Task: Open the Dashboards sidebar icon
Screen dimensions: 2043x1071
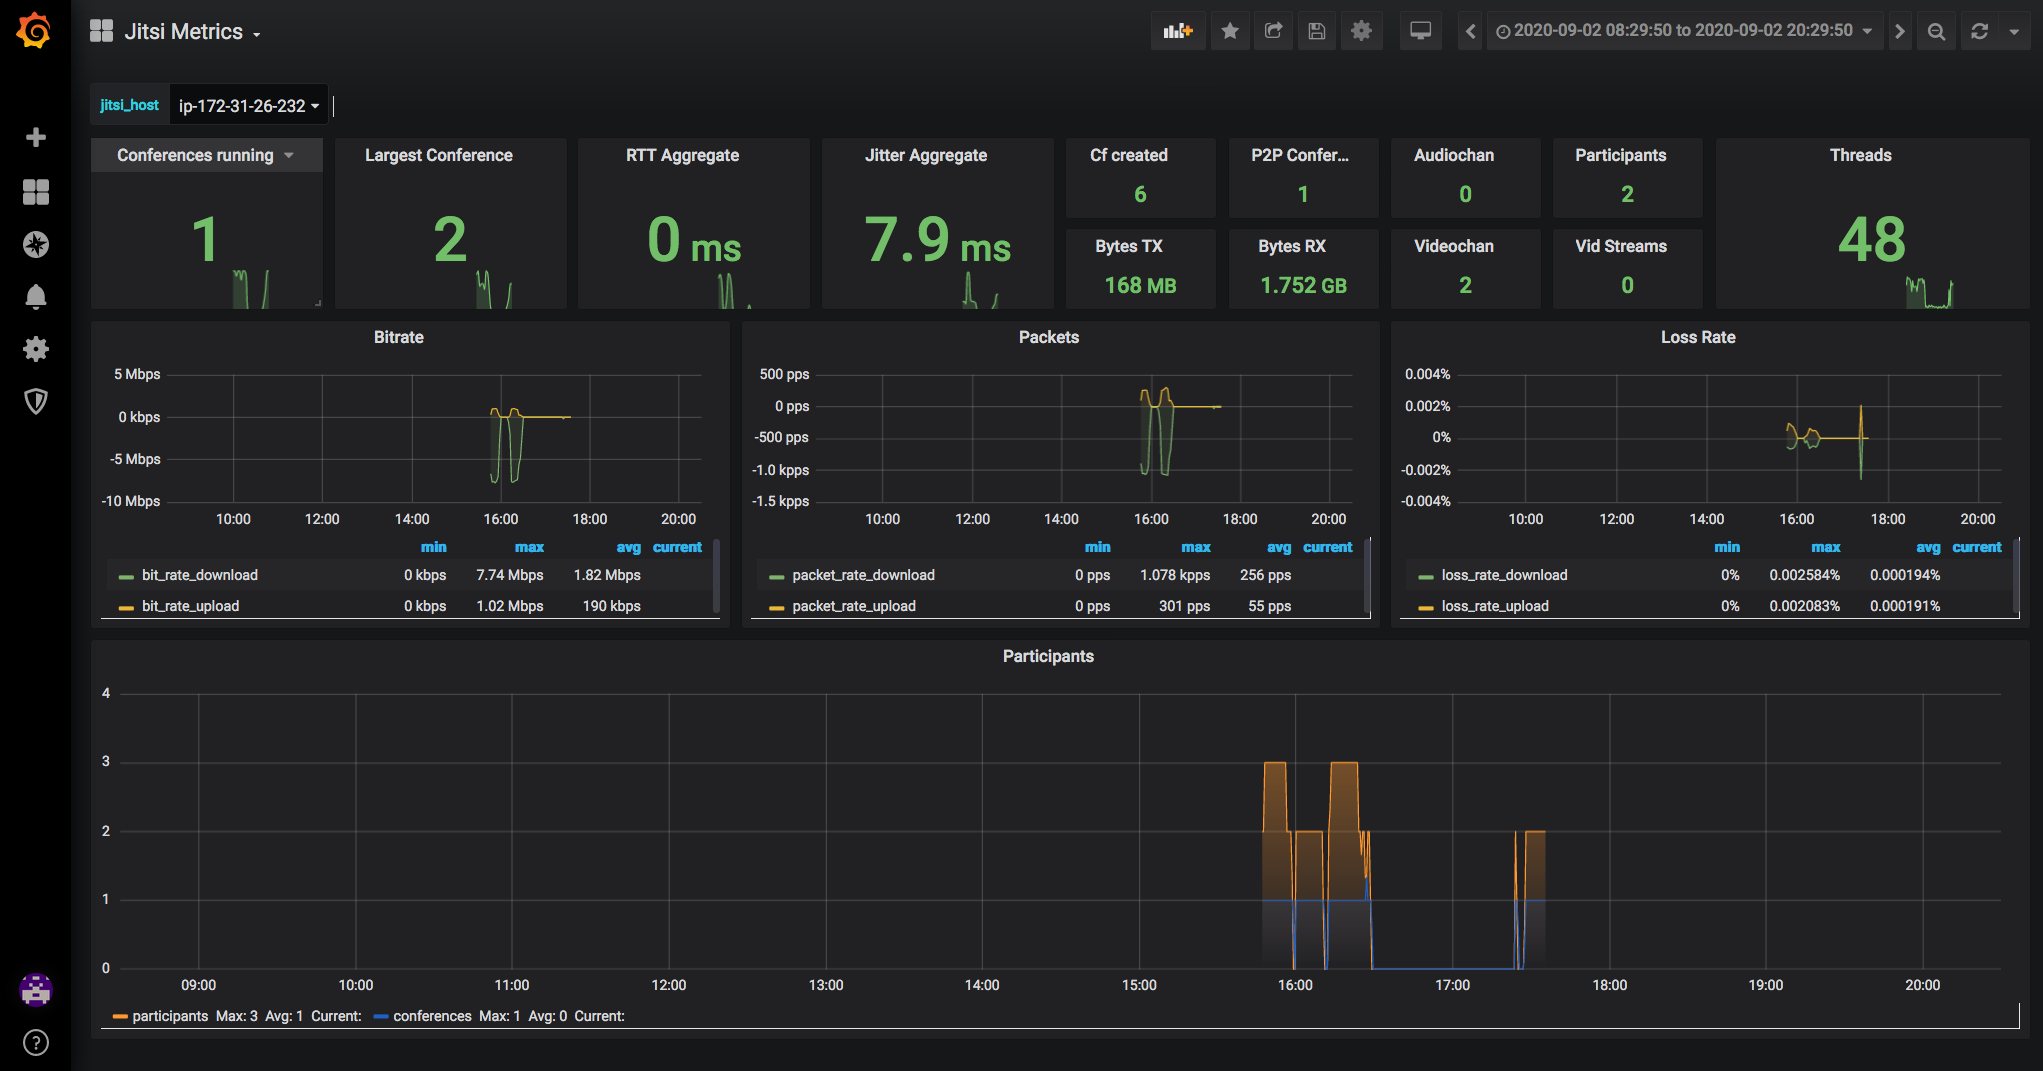Action: point(36,192)
